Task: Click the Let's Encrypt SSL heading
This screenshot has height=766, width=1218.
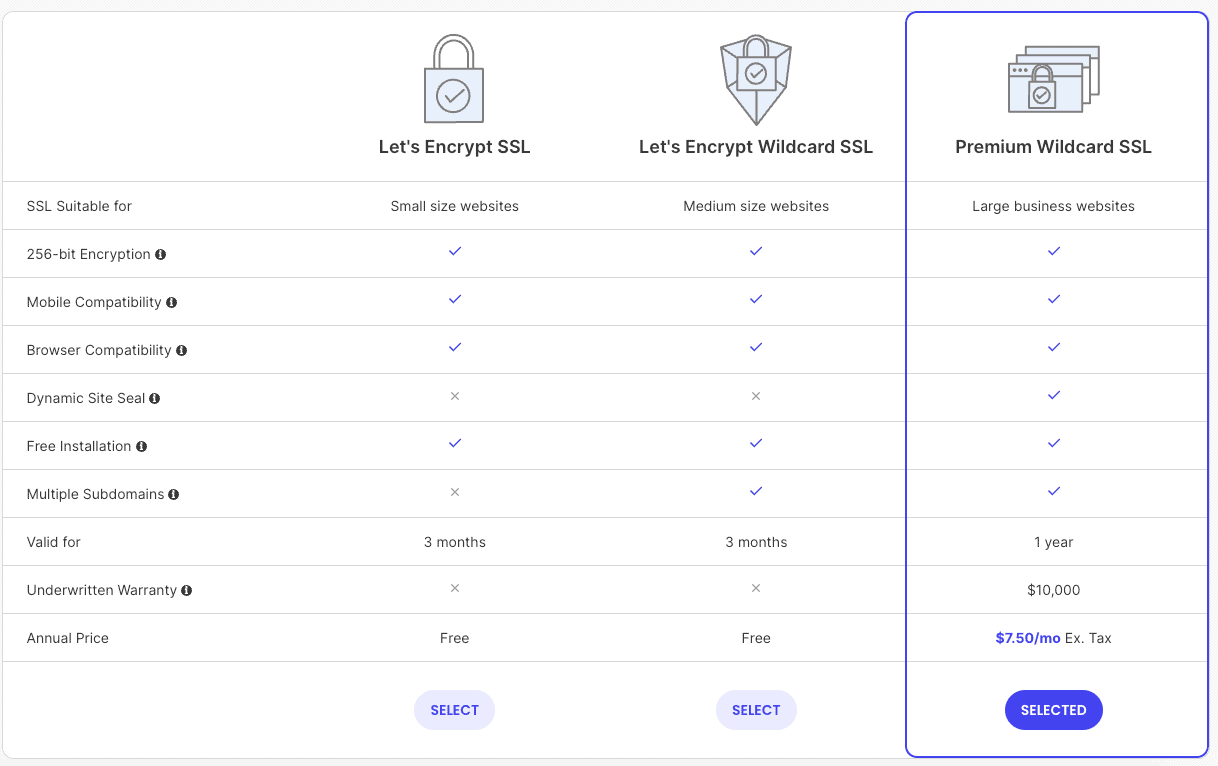Action: click(454, 147)
